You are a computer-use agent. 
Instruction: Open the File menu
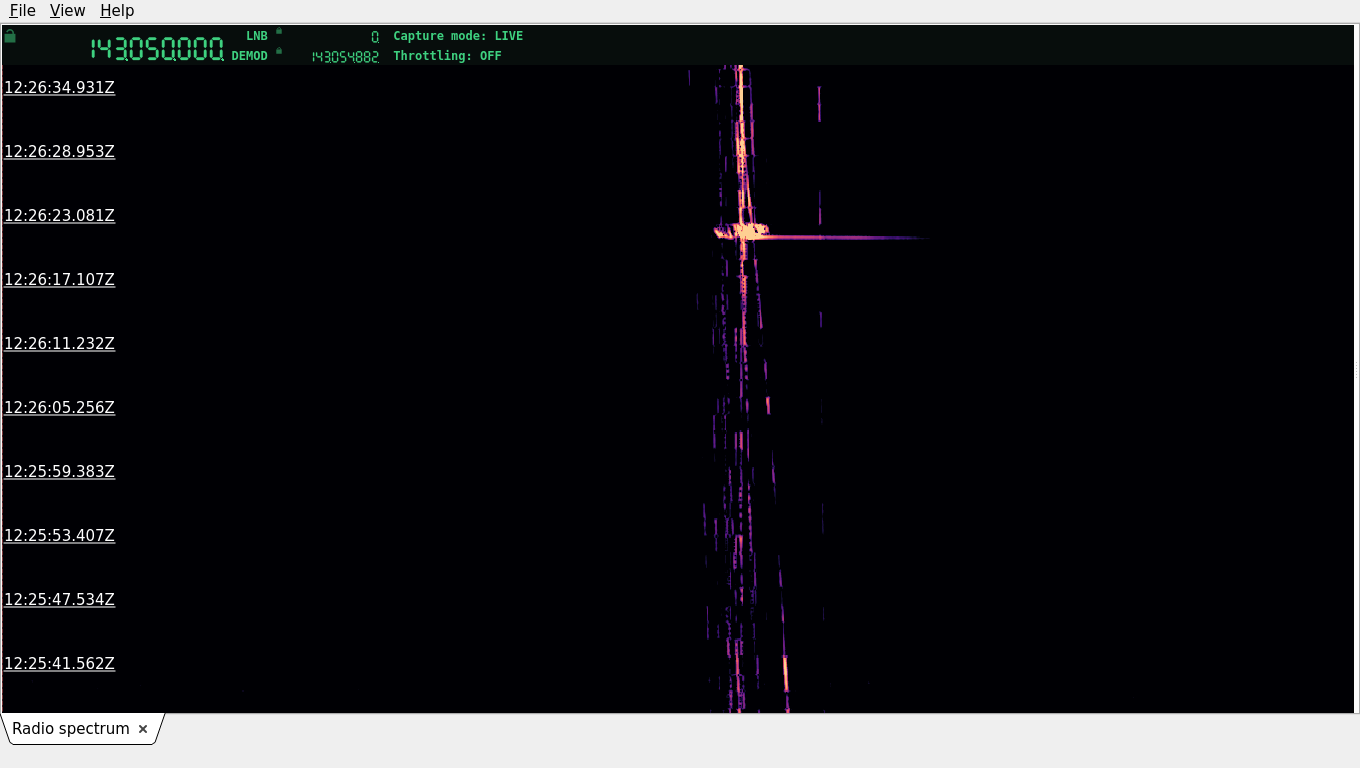click(x=22, y=10)
